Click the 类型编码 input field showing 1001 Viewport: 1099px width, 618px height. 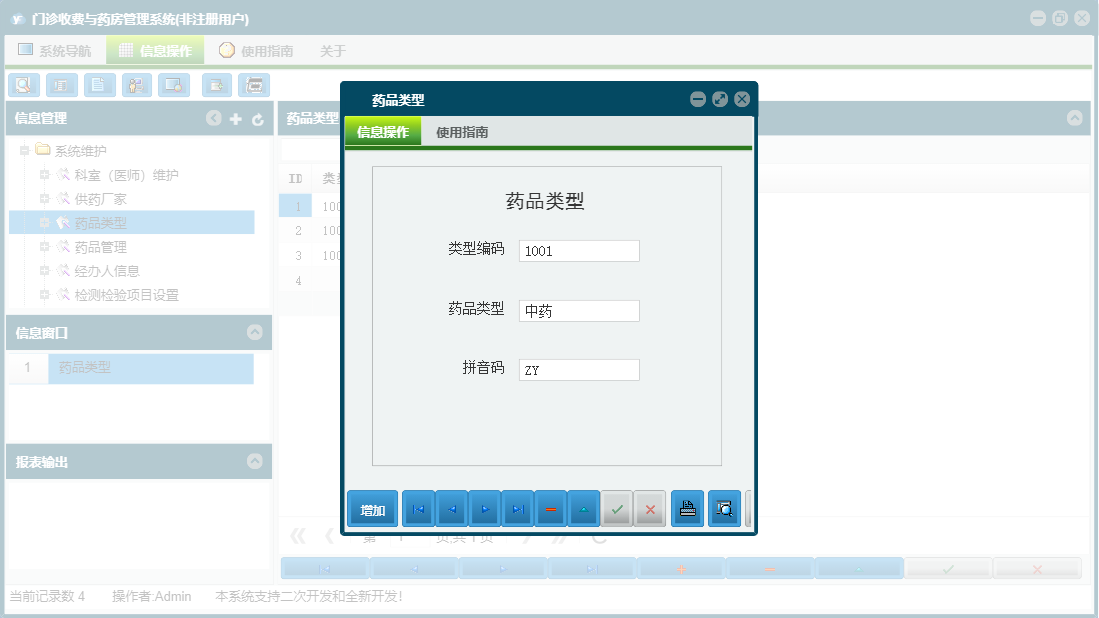(x=579, y=250)
